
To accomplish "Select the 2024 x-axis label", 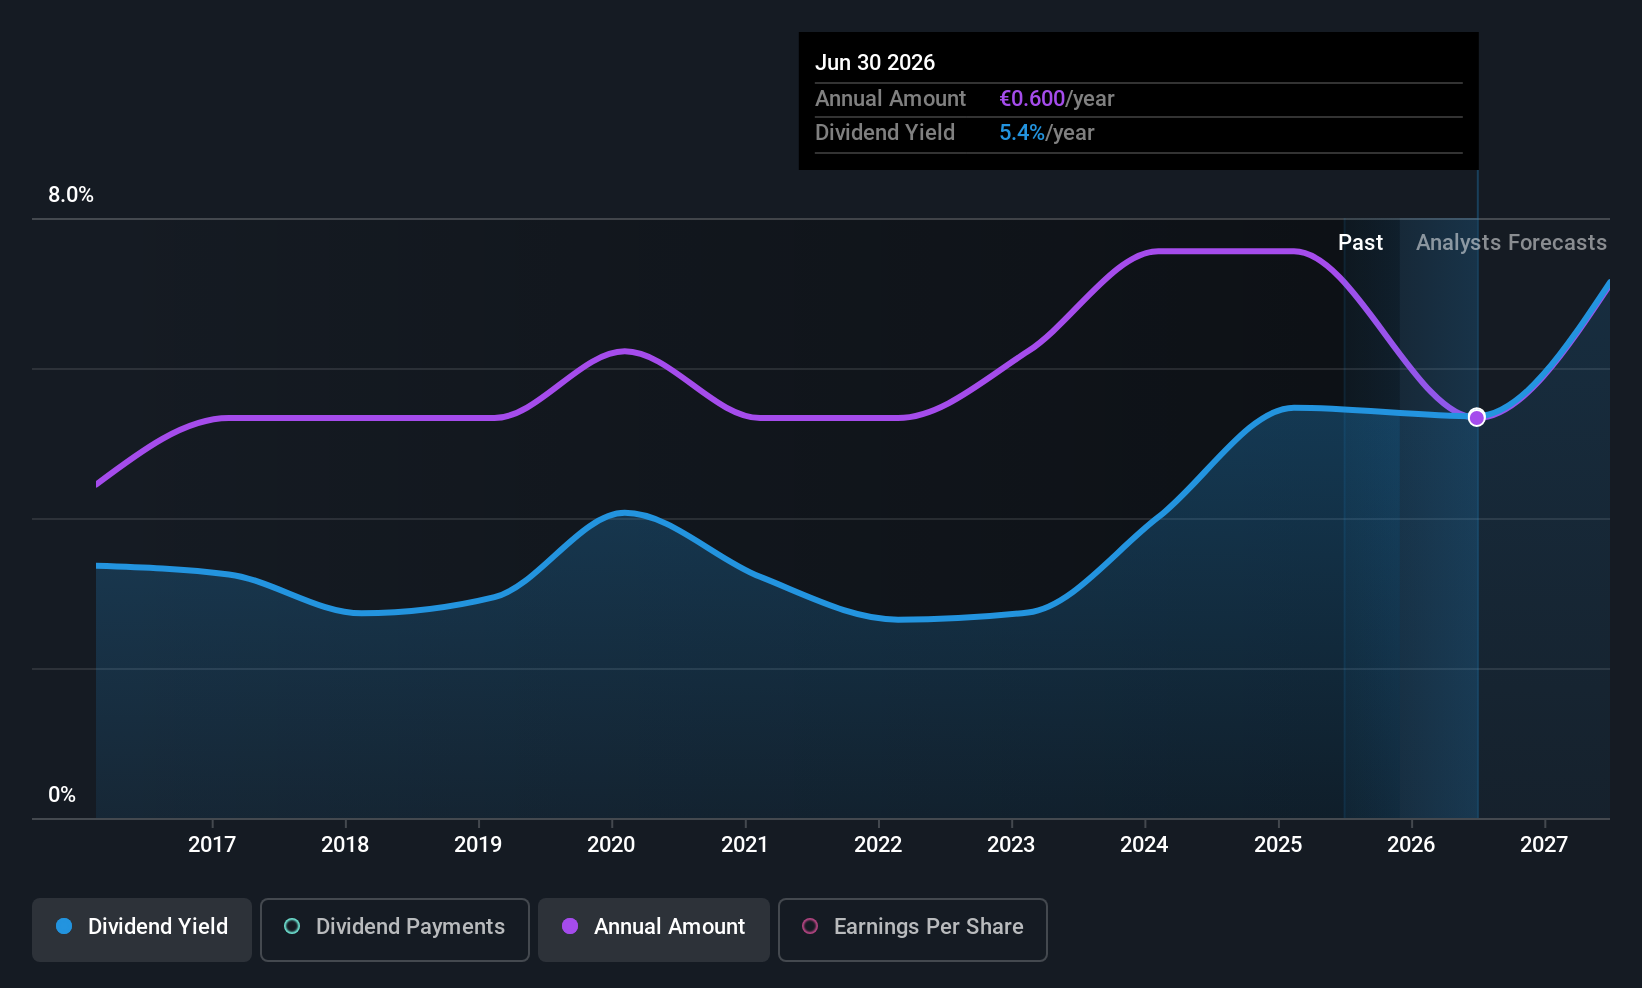I will 1144,845.
